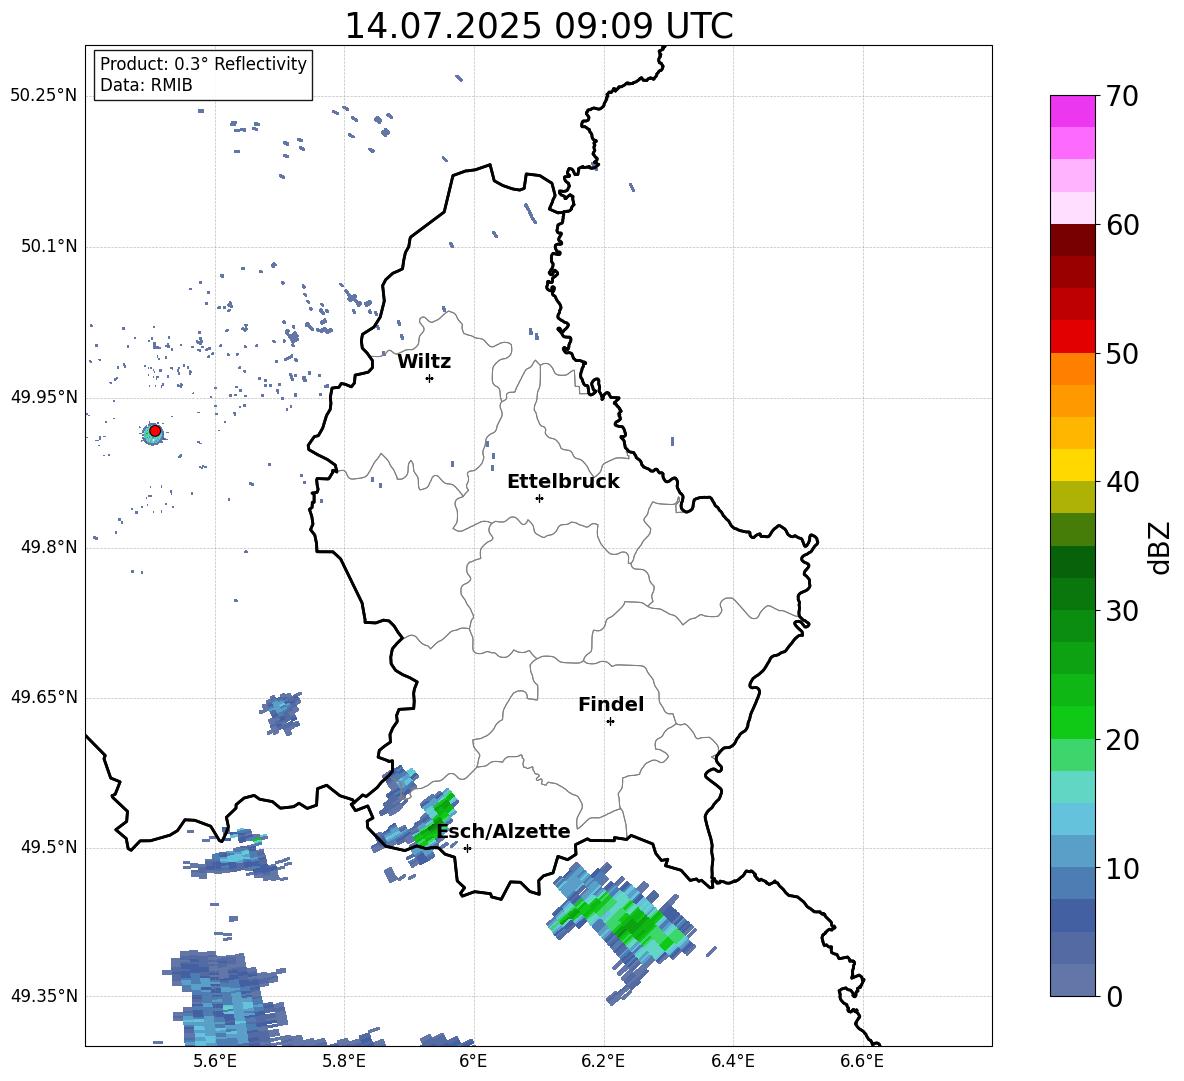Screen dimensions: 1184x1081
Task: Click the 49.65°N latitude label
Action: point(43,697)
